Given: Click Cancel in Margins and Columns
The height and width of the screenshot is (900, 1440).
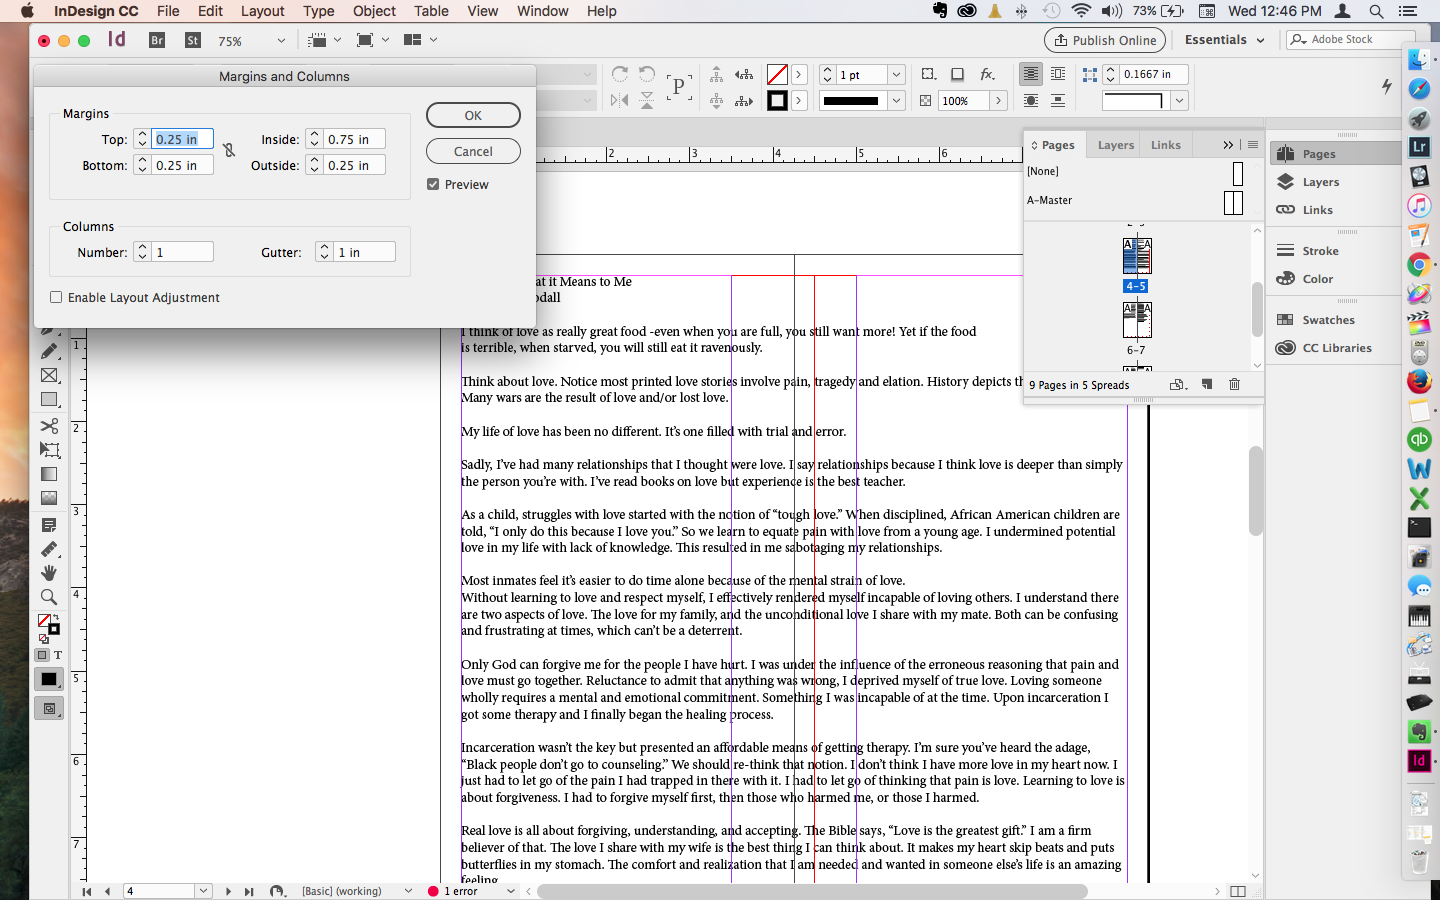Looking at the screenshot, I should pyautogui.click(x=473, y=151).
